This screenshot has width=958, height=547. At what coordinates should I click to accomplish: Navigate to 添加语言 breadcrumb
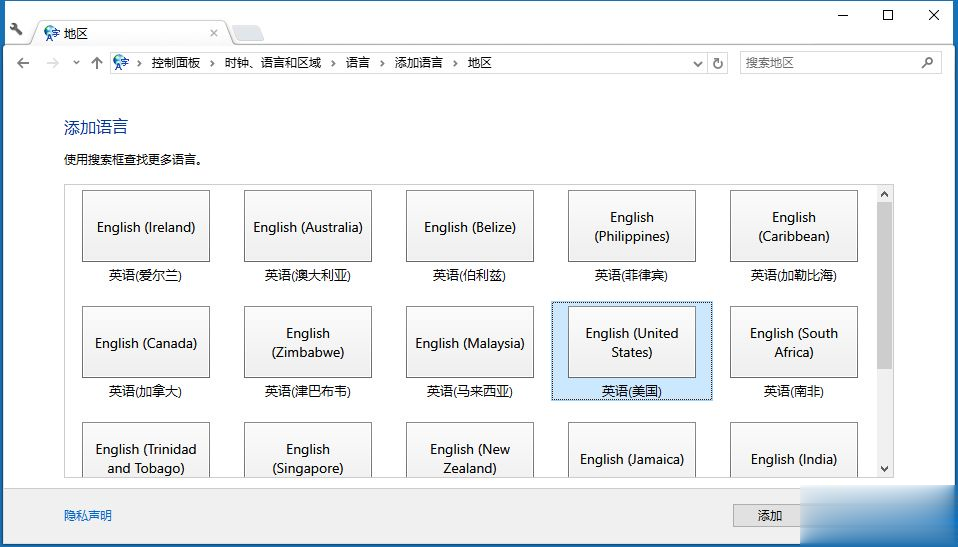419,63
